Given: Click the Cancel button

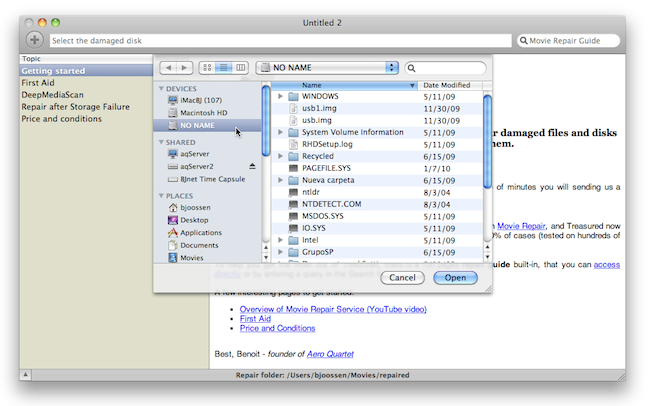Looking at the screenshot, I should [402, 277].
